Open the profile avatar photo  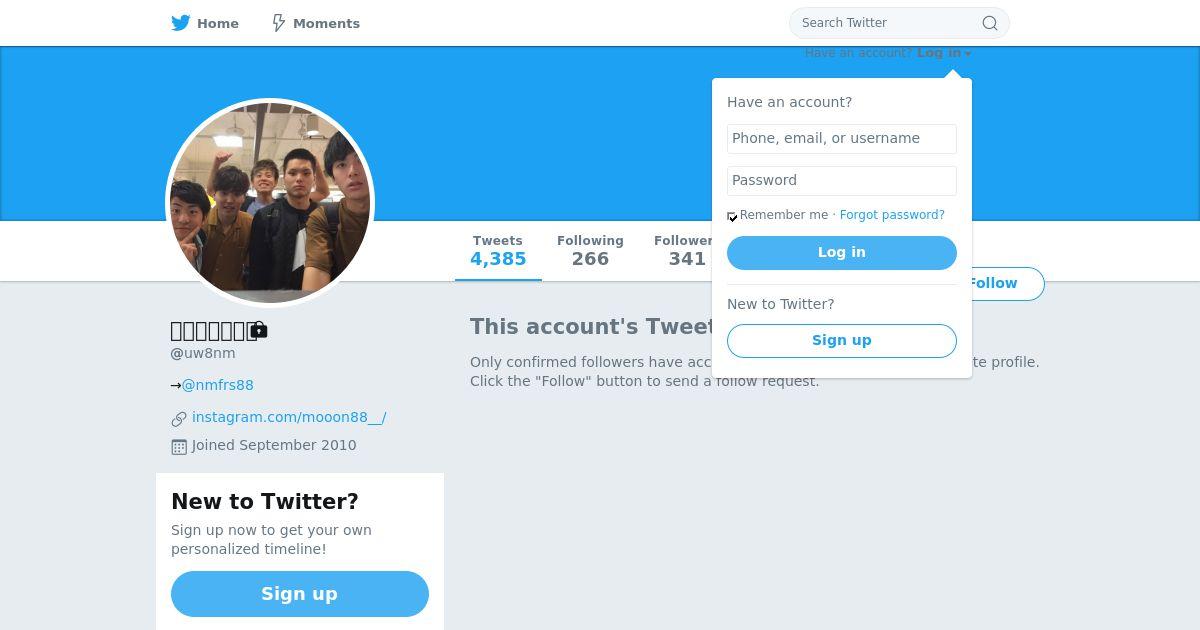(270, 203)
